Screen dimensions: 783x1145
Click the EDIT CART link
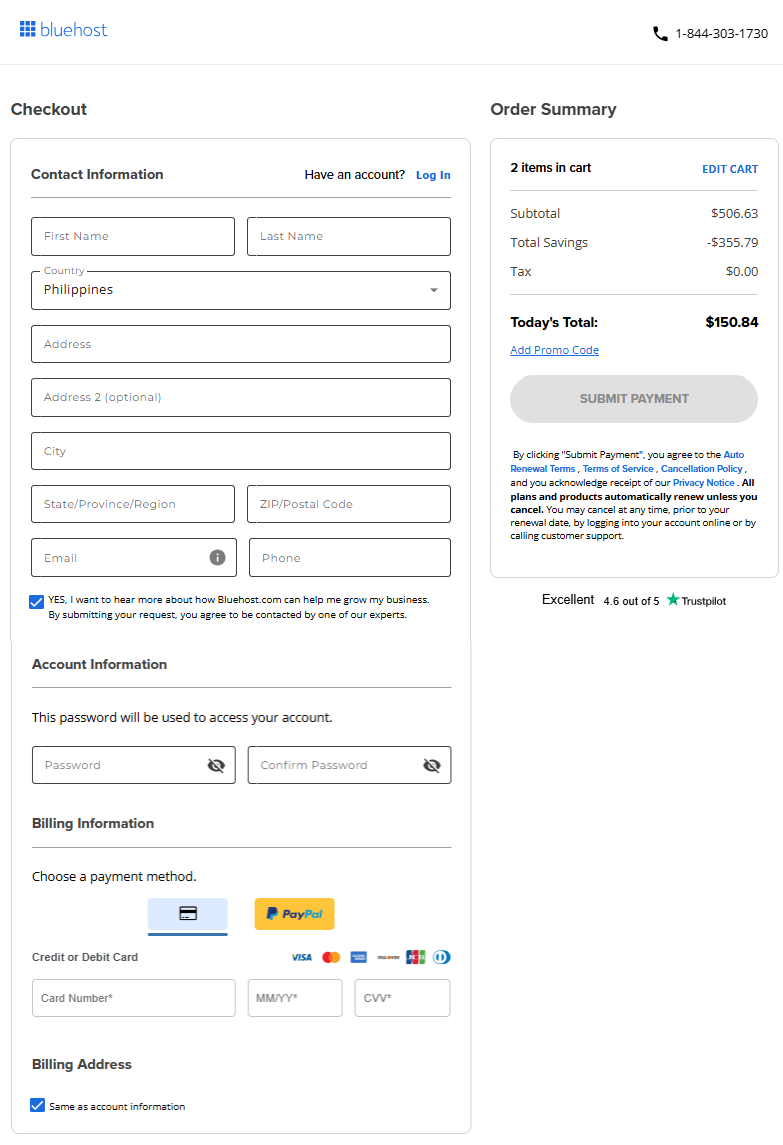tap(730, 168)
